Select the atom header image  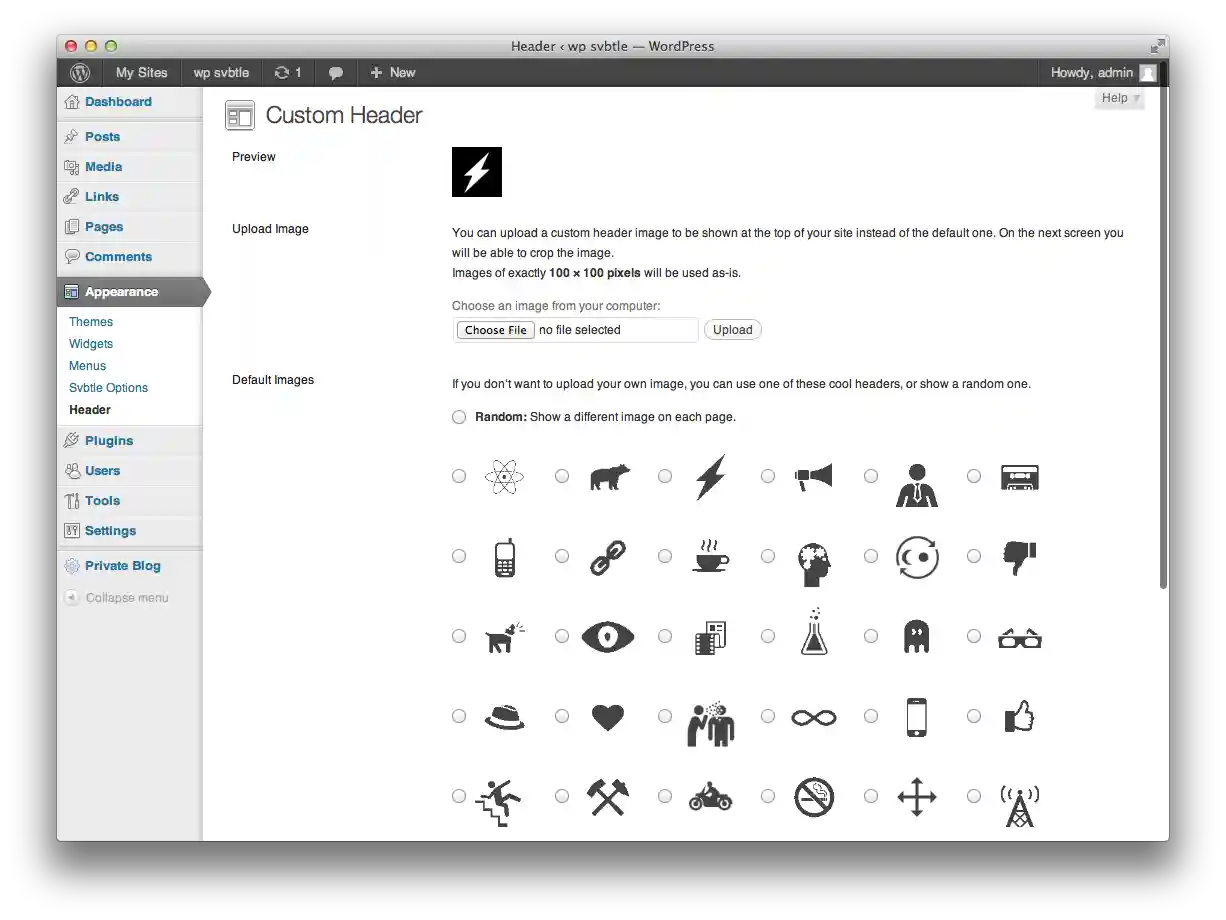(x=504, y=477)
